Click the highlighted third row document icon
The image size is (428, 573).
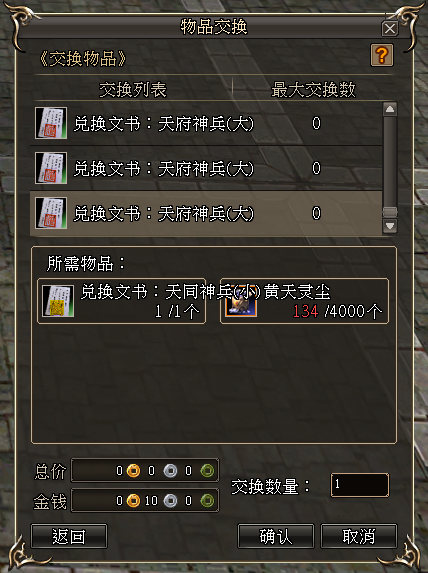(x=51, y=213)
